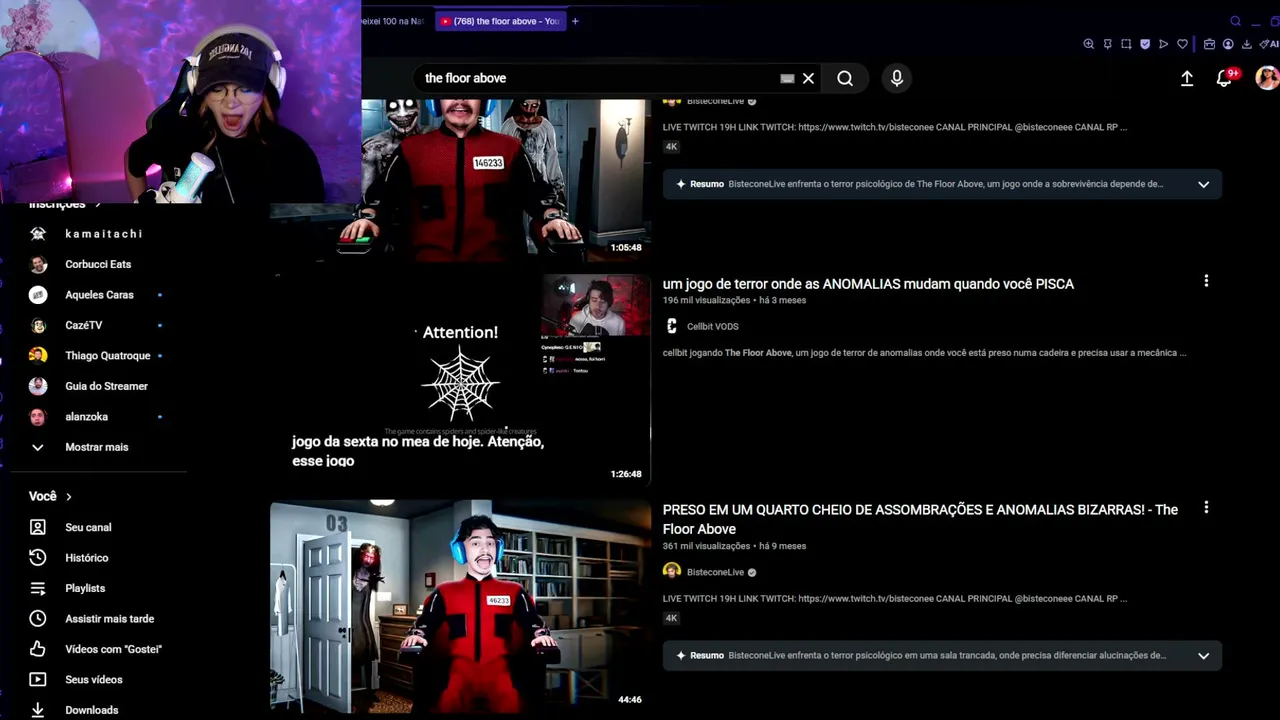Open the notifications bell

1224,78
